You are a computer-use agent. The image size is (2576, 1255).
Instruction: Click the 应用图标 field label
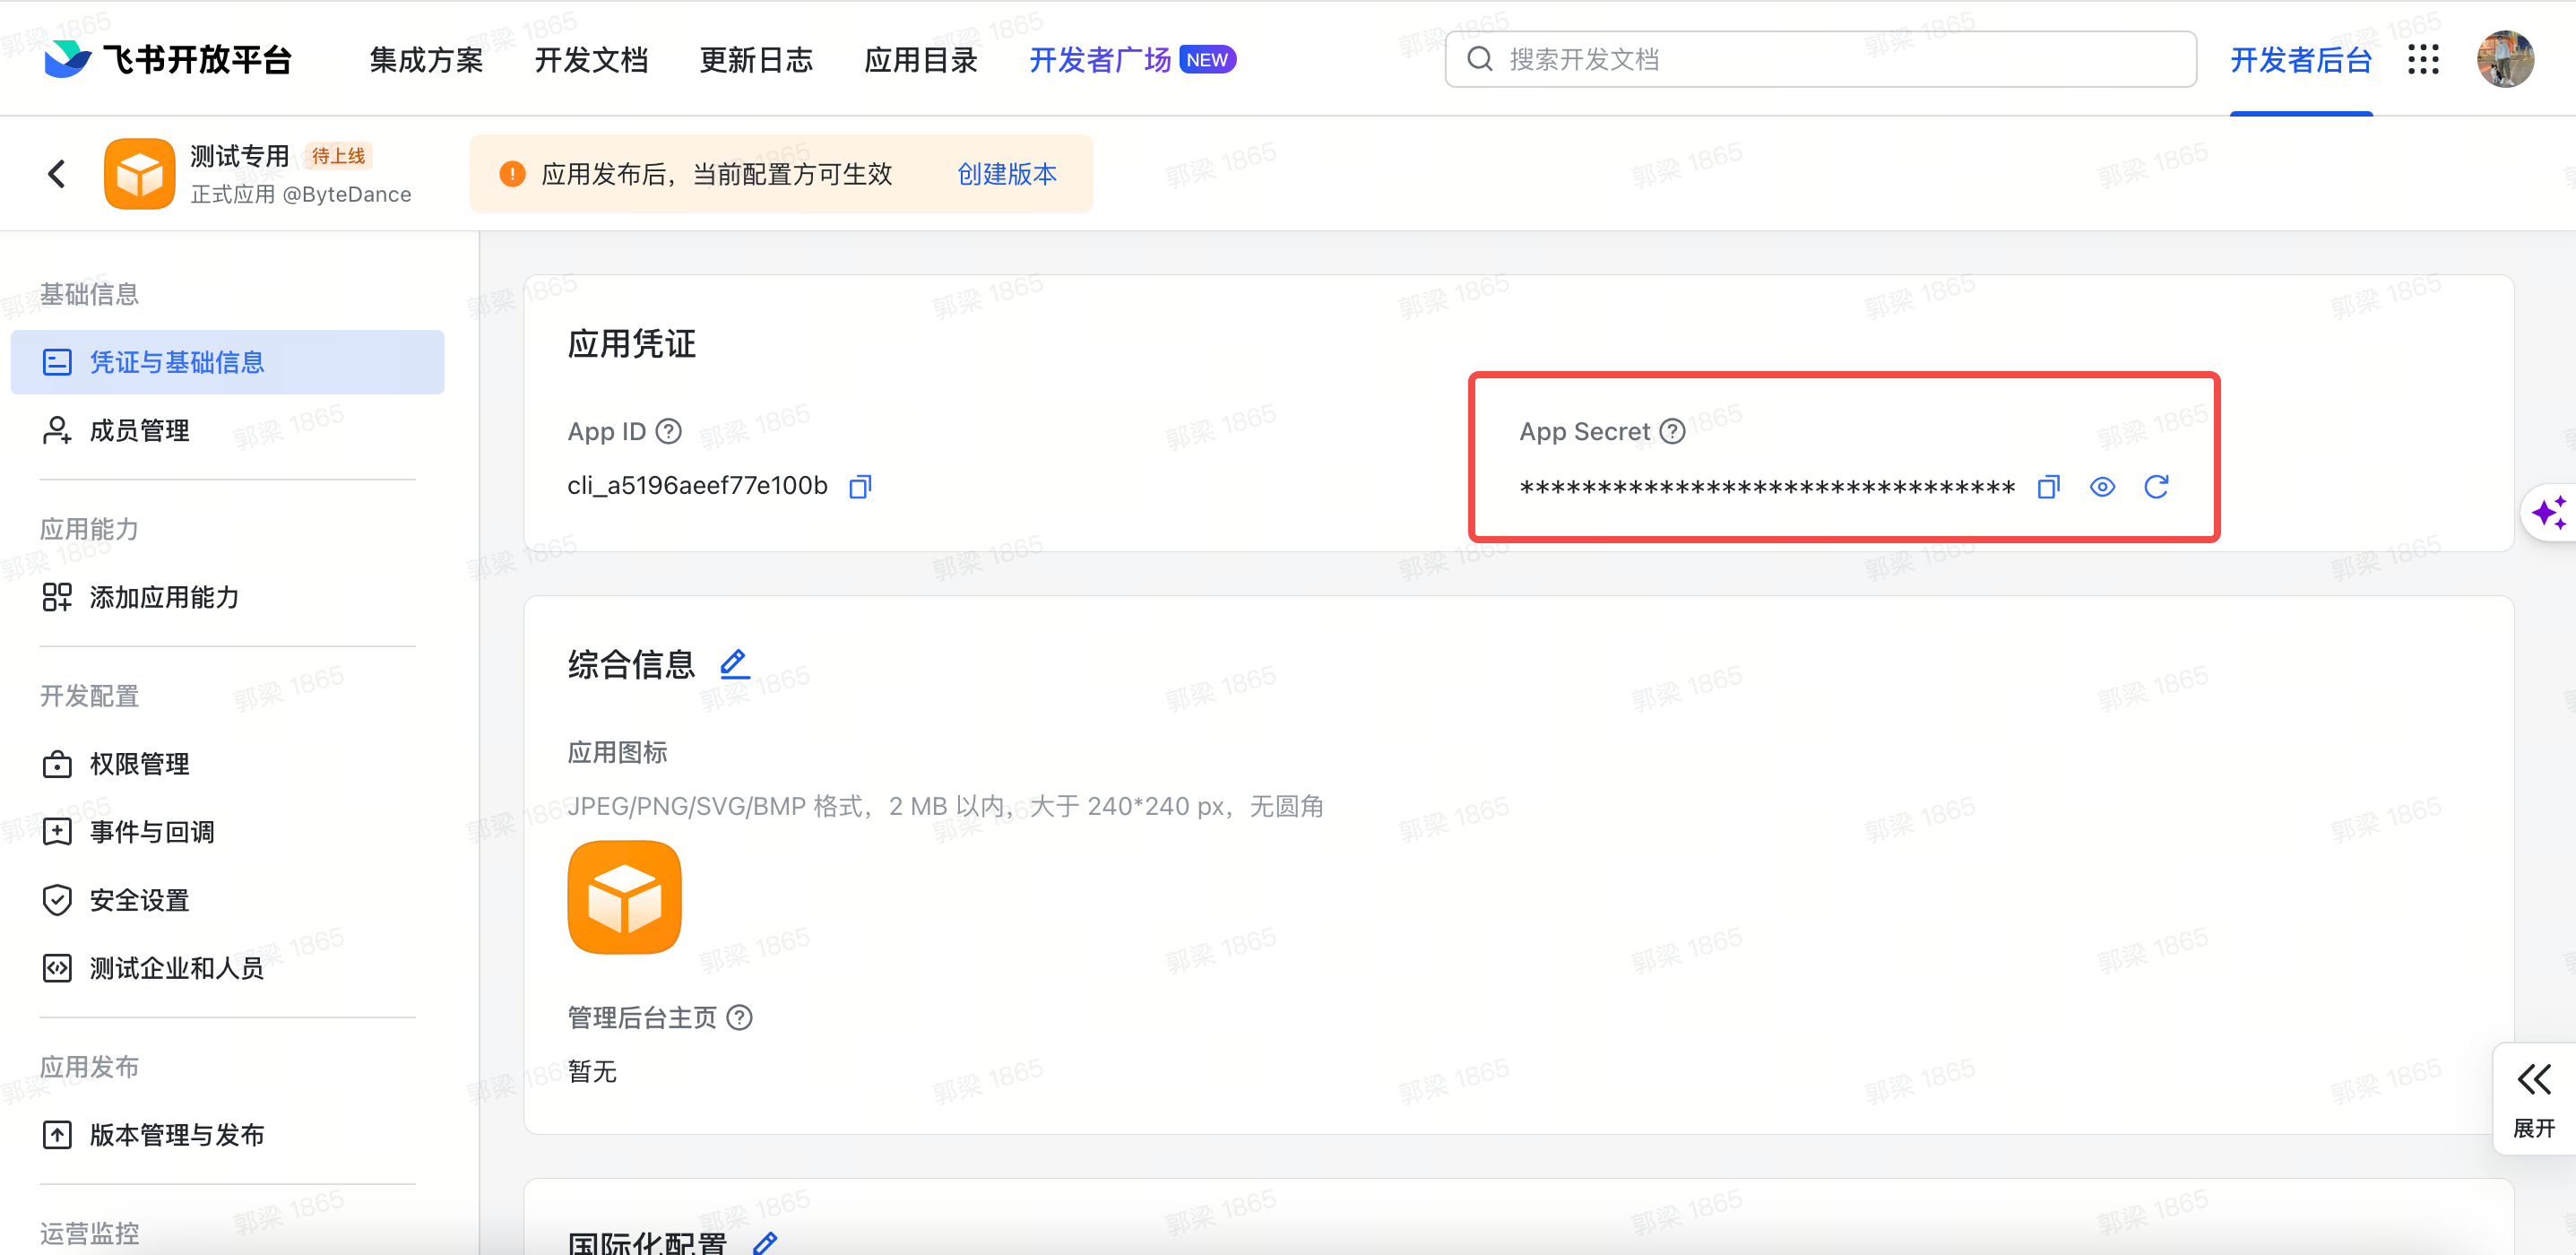[x=617, y=752]
